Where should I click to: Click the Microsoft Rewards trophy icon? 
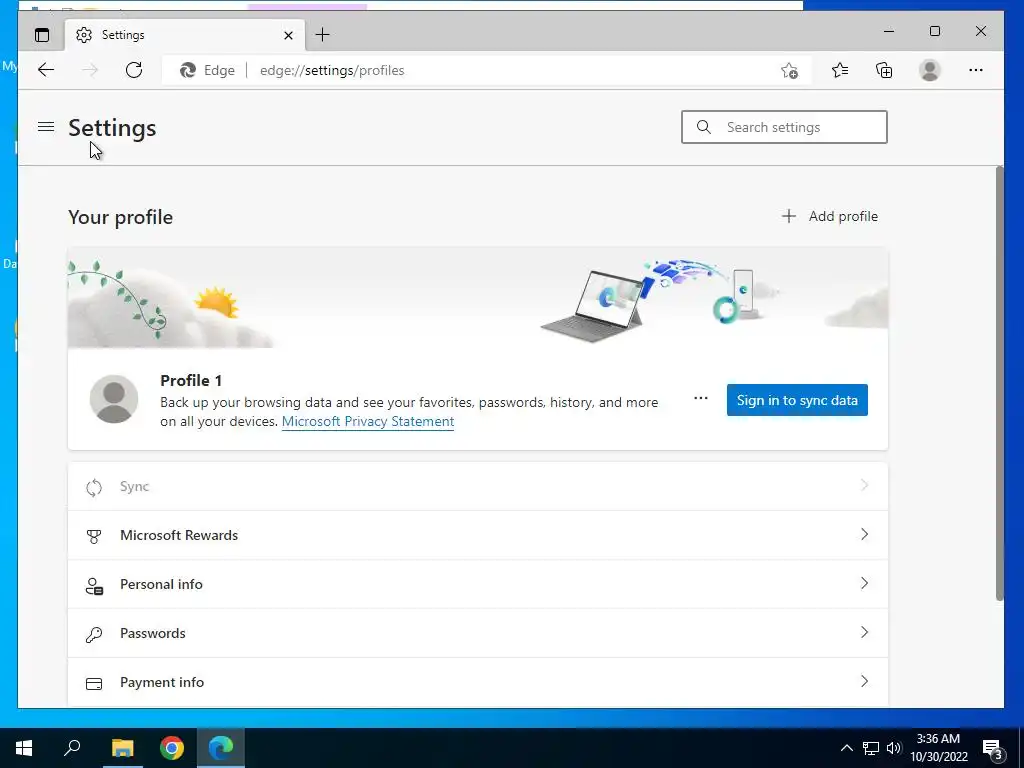point(94,536)
